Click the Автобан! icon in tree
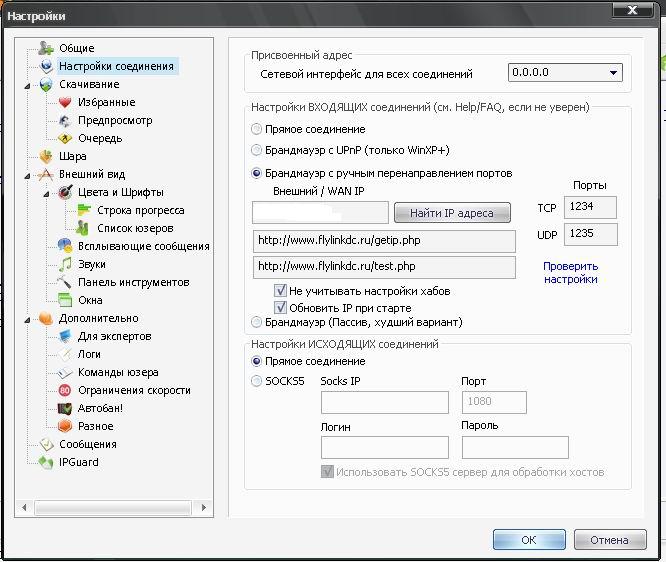This screenshot has width=666, height=562. [x=65, y=408]
